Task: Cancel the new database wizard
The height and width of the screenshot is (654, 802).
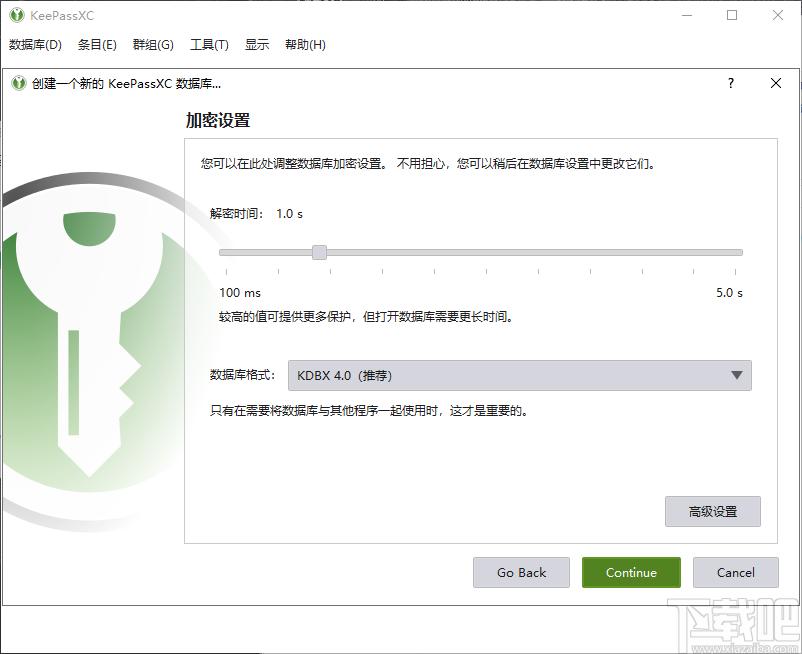Action: point(736,573)
